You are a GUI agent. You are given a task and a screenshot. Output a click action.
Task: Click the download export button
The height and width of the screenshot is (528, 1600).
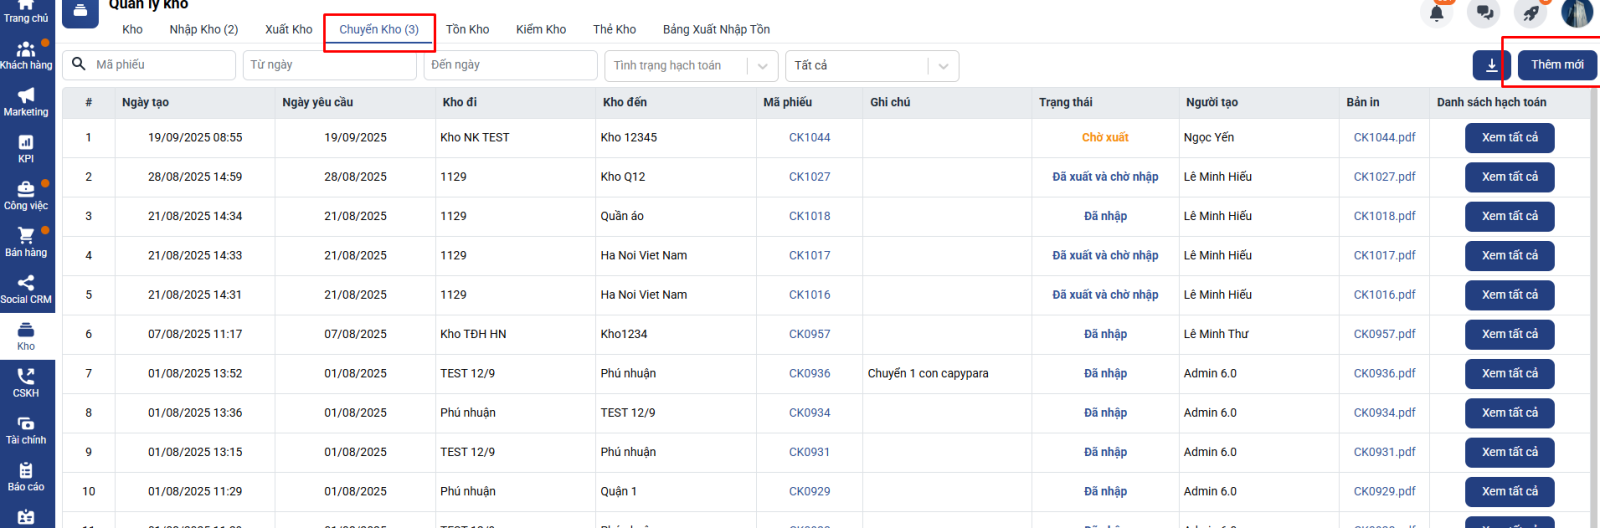tap(1491, 65)
